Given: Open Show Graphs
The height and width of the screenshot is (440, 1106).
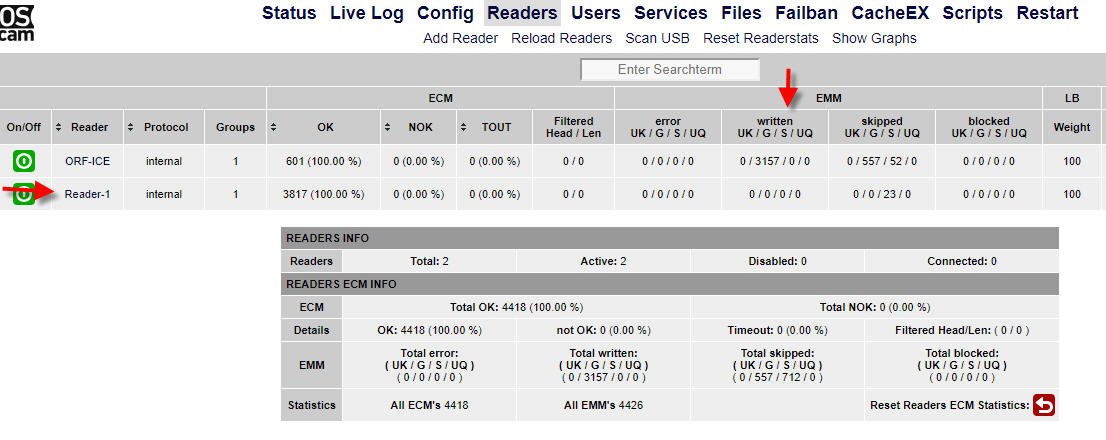Looking at the screenshot, I should tap(874, 38).
